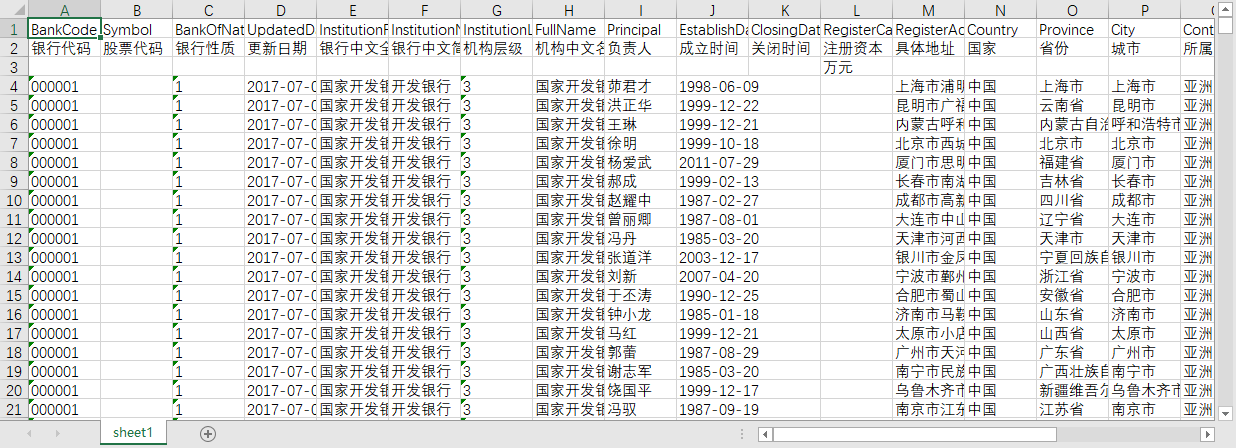1236x448 pixels.
Task: Select the sheet1 tab
Action: point(132,432)
